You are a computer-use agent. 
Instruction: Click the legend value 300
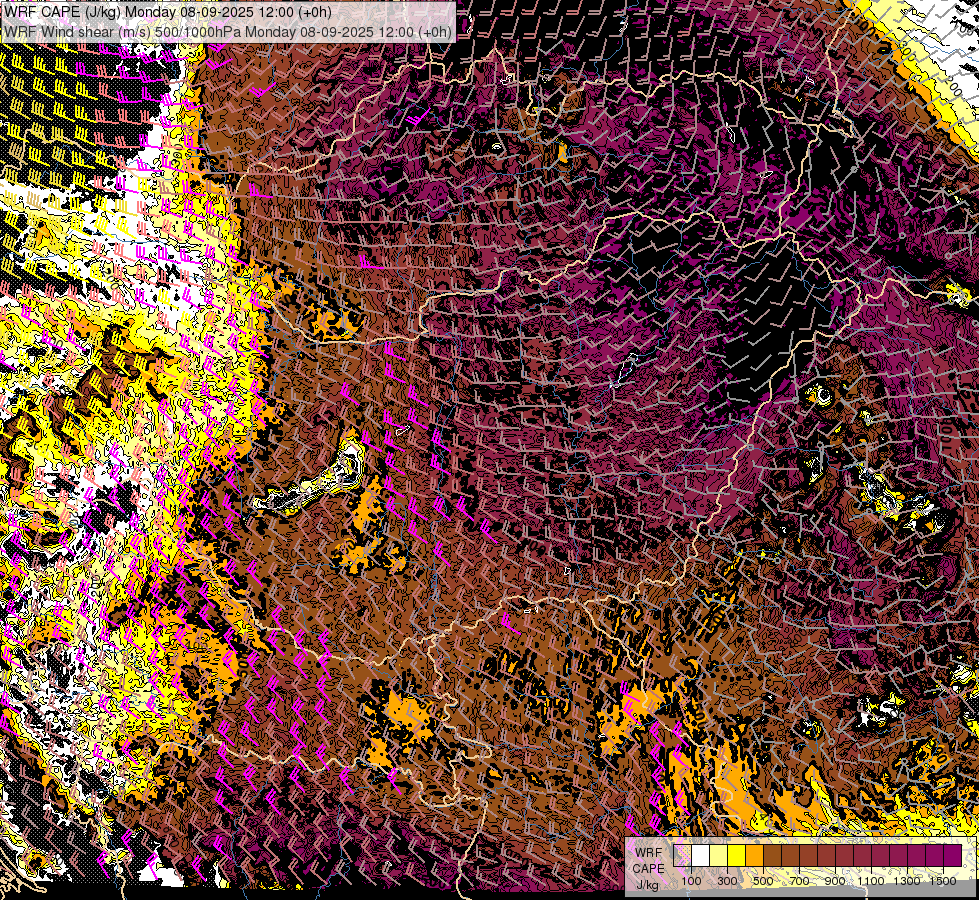point(727,881)
